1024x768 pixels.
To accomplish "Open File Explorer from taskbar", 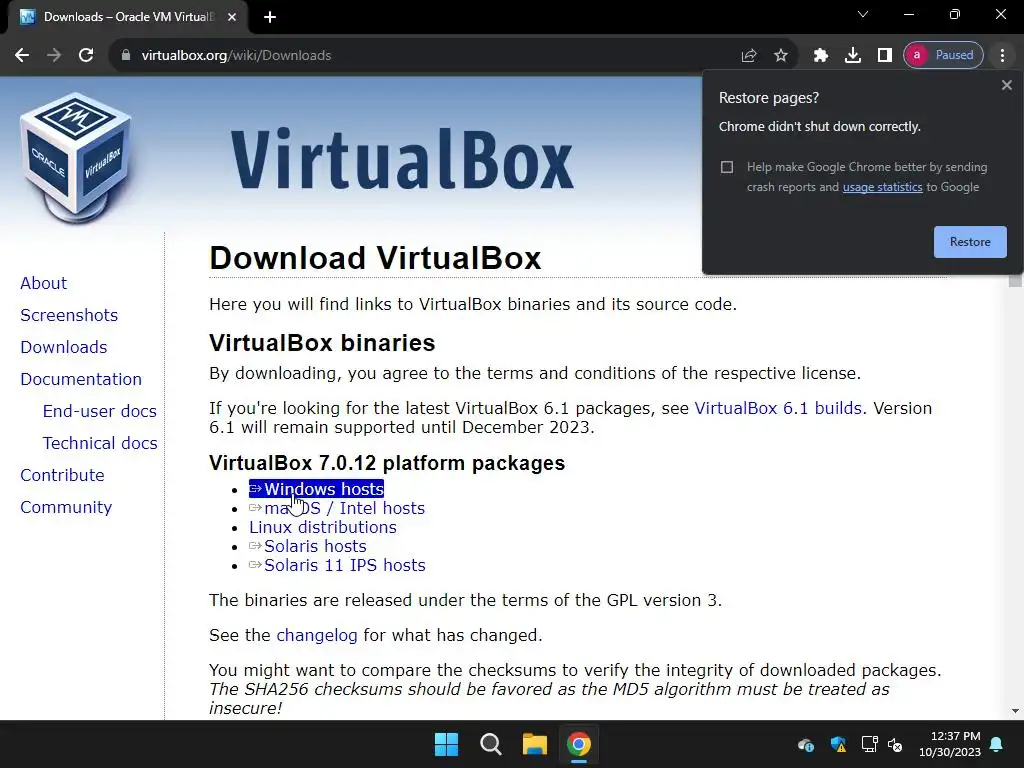I will (x=535, y=744).
